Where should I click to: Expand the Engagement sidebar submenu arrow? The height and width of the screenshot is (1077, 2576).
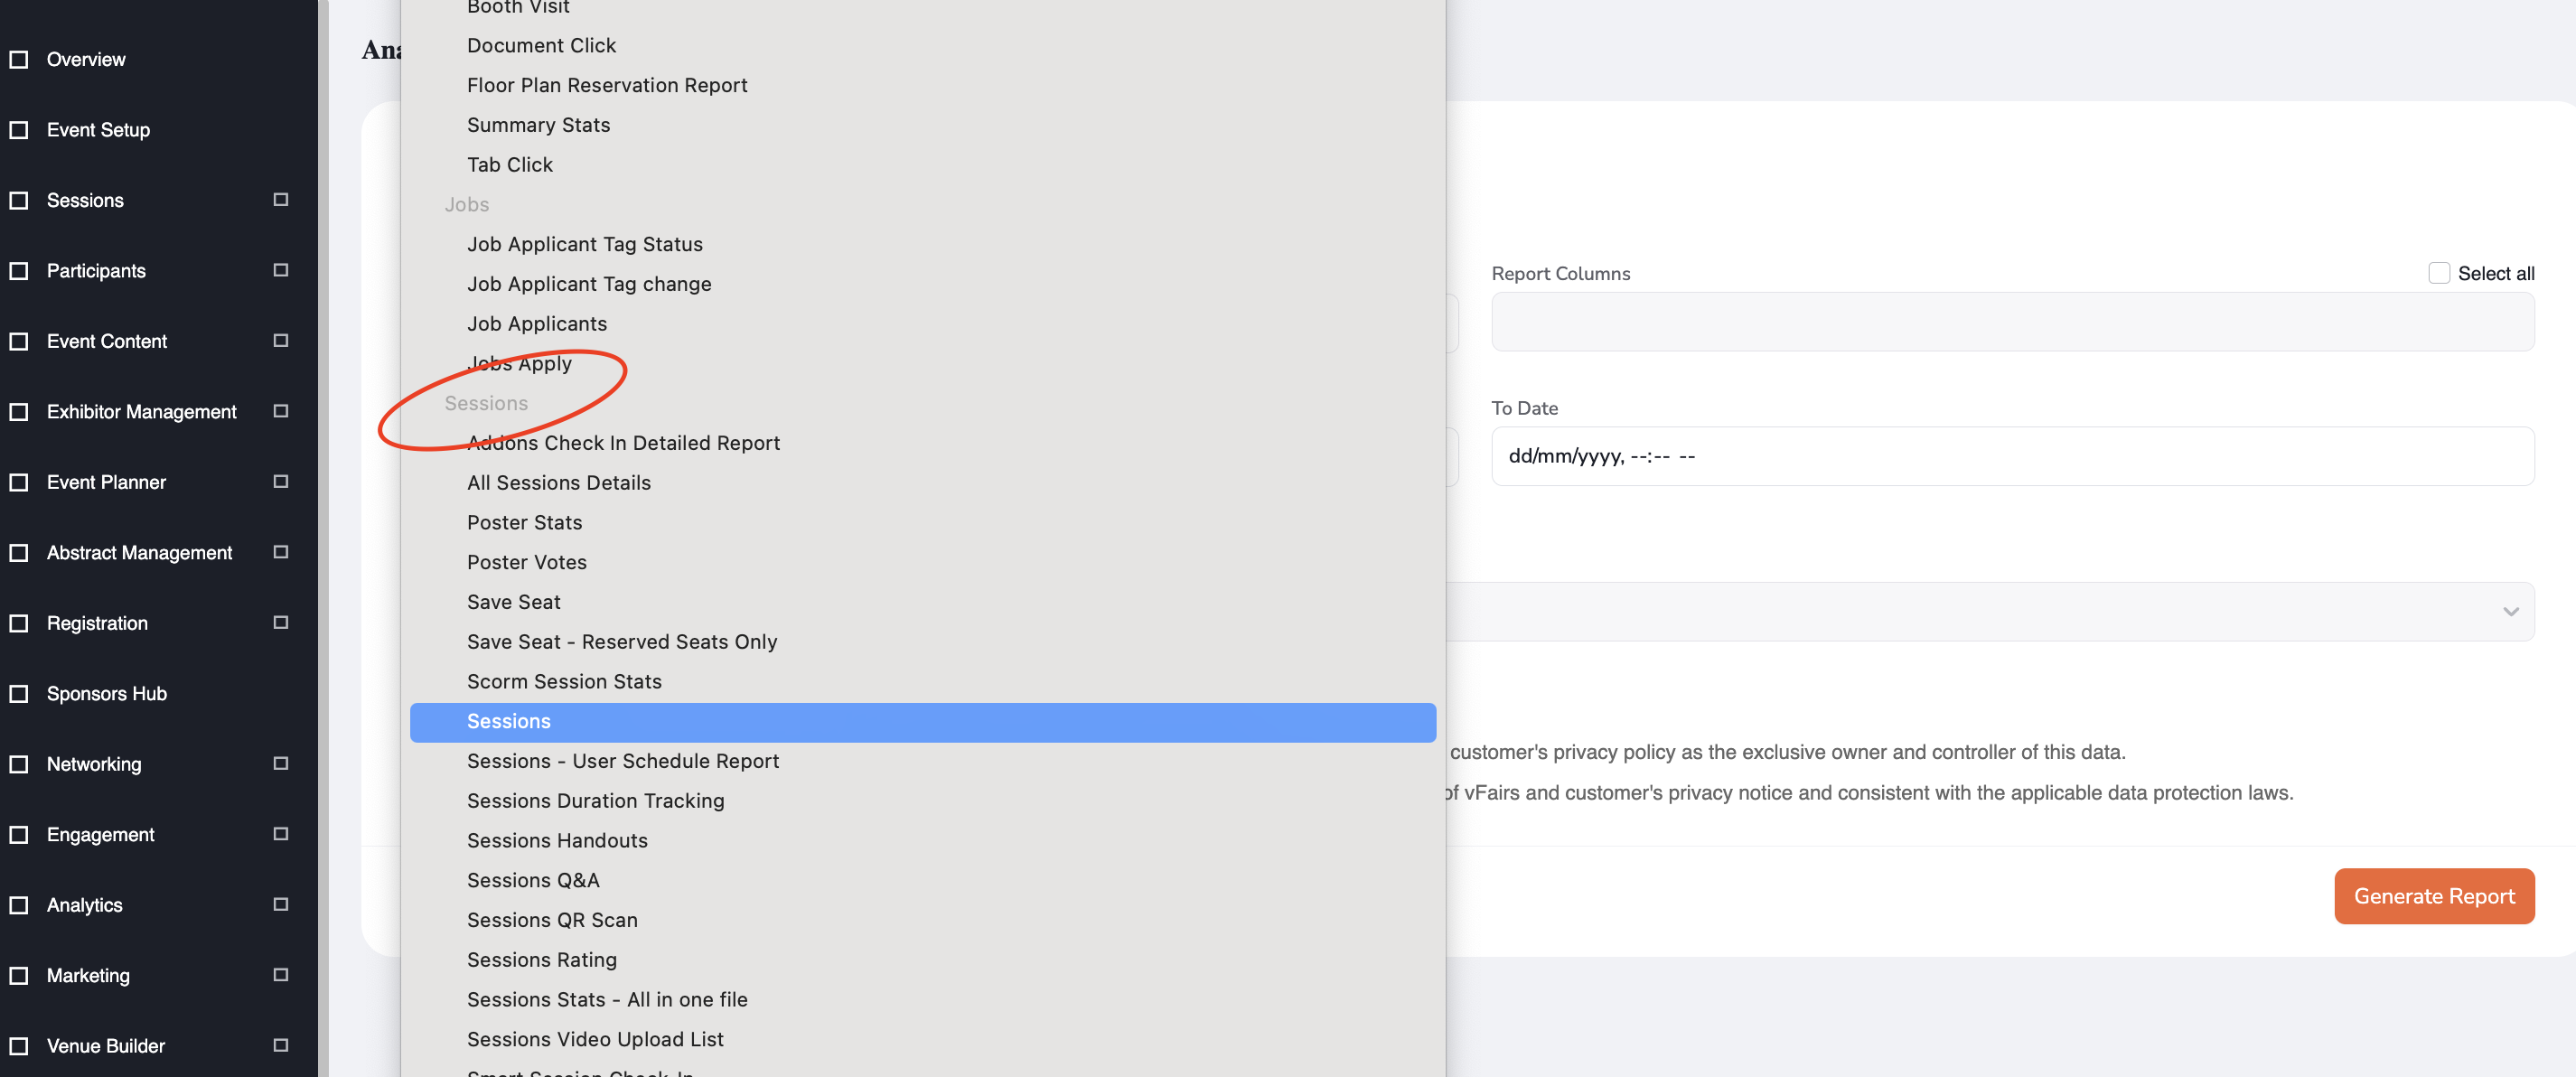[x=281, y=834]
